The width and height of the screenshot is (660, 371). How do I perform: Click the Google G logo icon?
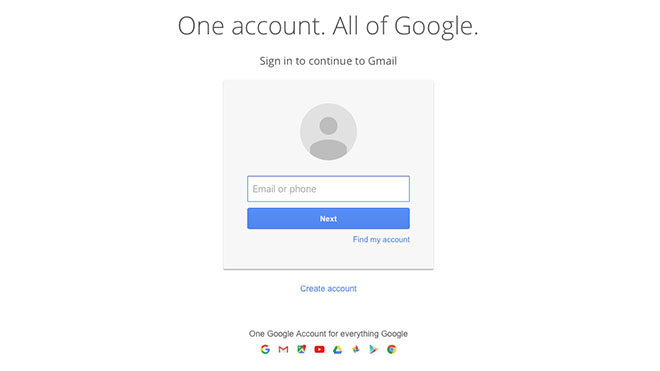265,349
